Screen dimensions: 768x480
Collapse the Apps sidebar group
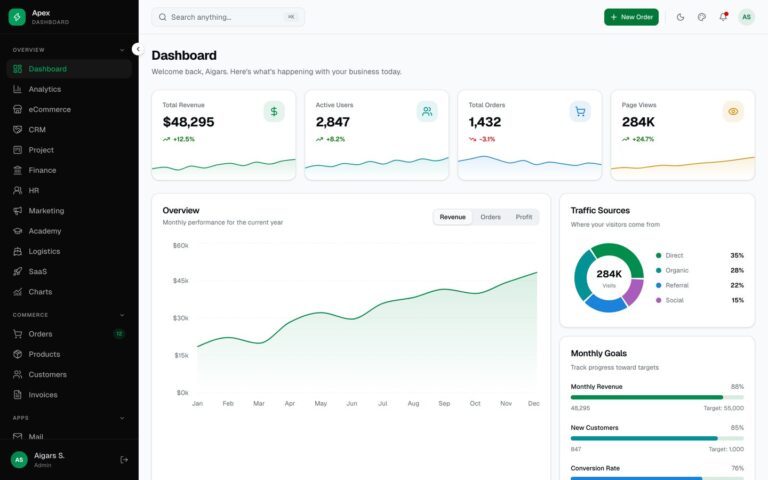[122, 418]
